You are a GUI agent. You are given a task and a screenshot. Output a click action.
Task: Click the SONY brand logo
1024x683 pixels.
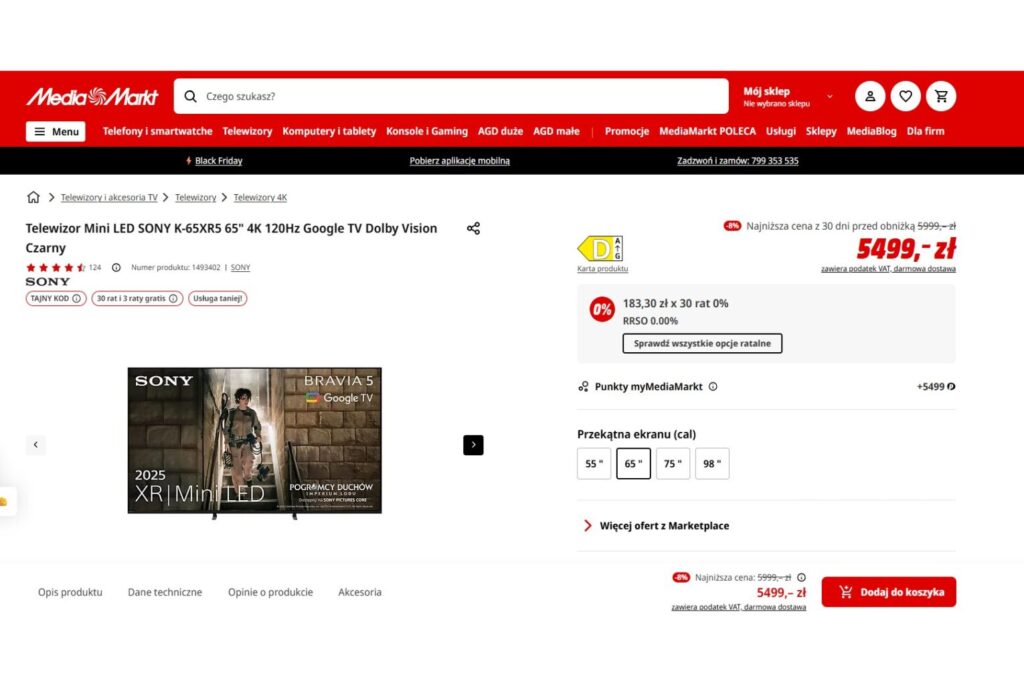tap(48, 281)
